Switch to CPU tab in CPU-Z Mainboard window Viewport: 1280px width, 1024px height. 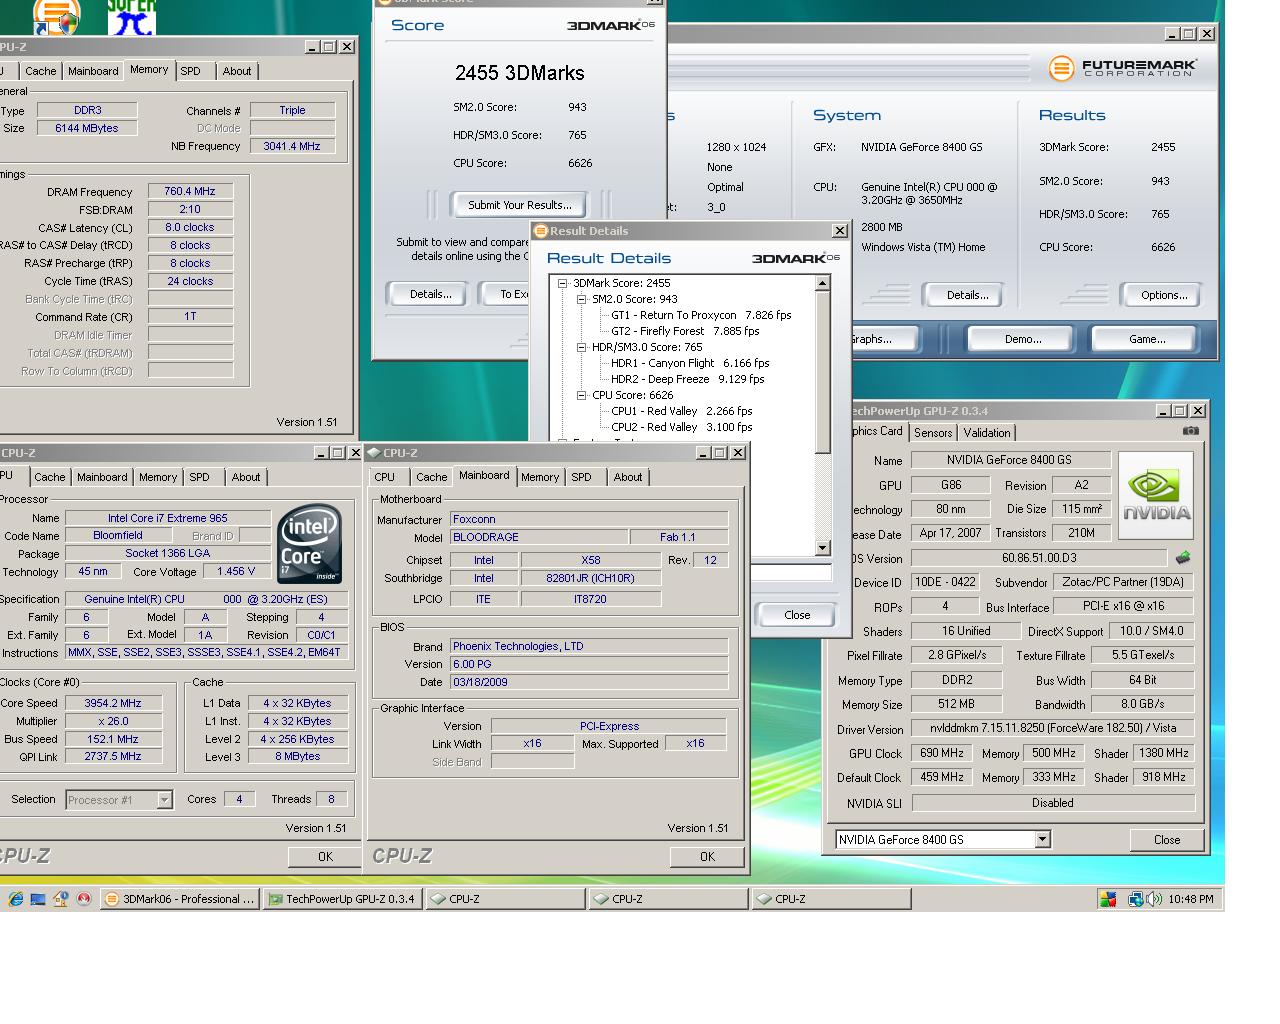pyautogui.click(x=385, y=477)
